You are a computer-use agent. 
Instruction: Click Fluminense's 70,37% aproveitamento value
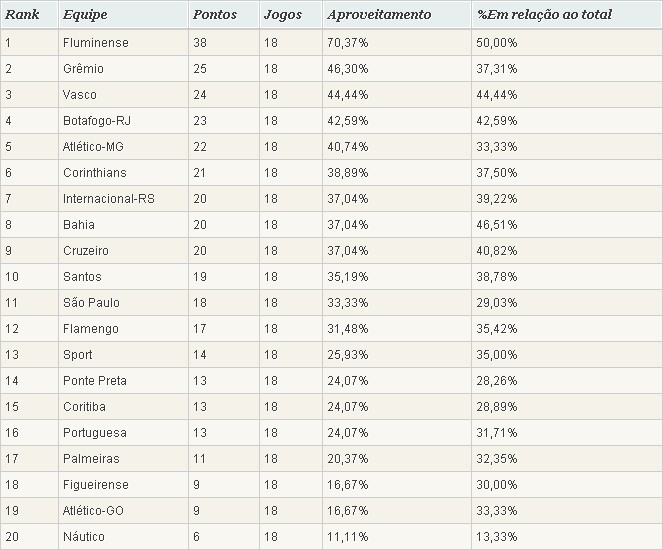(348, 43)
